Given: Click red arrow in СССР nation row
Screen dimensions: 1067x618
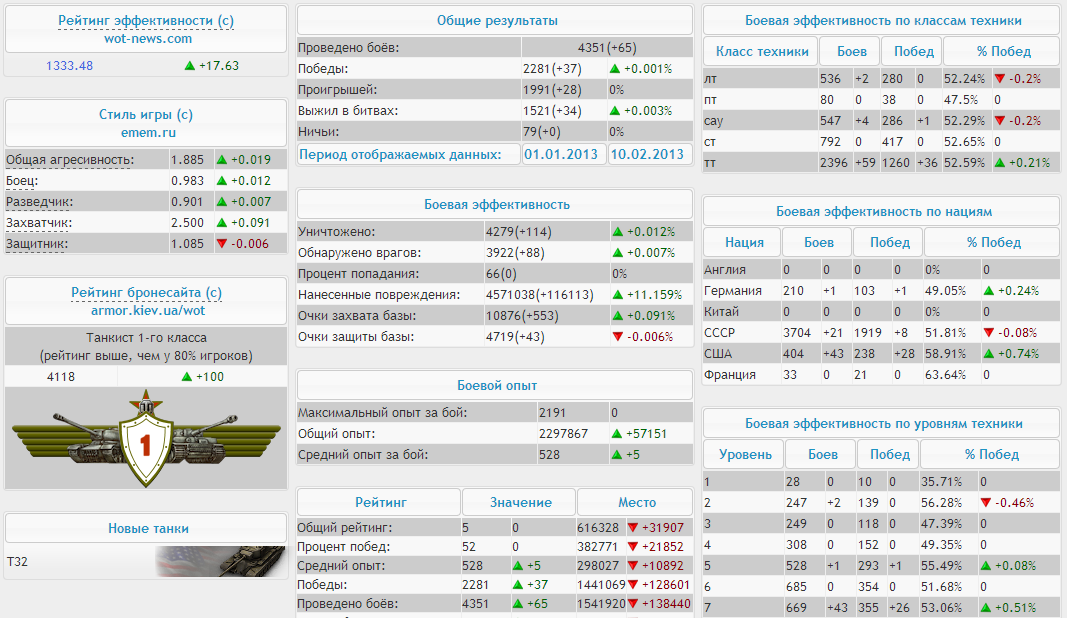Looking at the screenshot, I should click(x=989, y=333).
